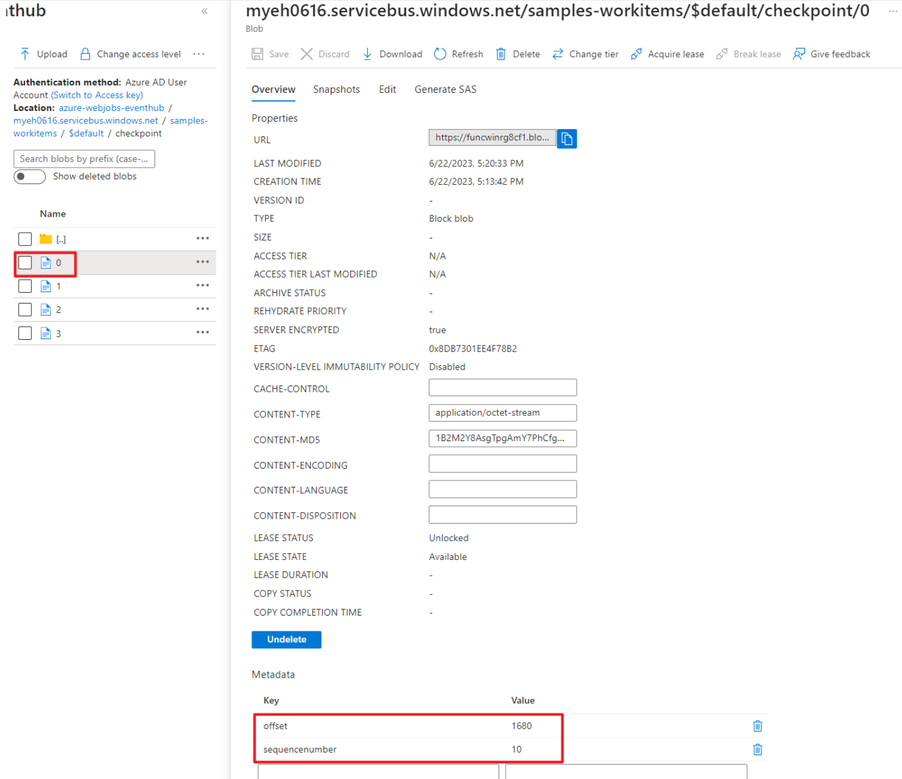Click the URL text field
This screenshot has width=902, height=779.
[492, 138]
